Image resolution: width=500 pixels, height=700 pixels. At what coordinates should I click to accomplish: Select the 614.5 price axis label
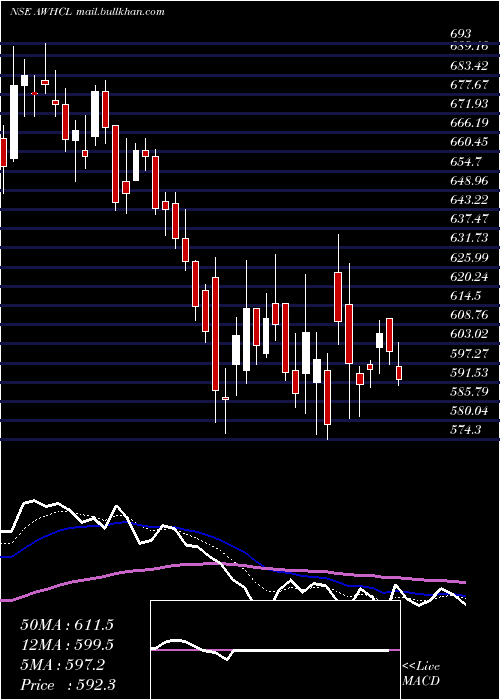pos(466,296)
